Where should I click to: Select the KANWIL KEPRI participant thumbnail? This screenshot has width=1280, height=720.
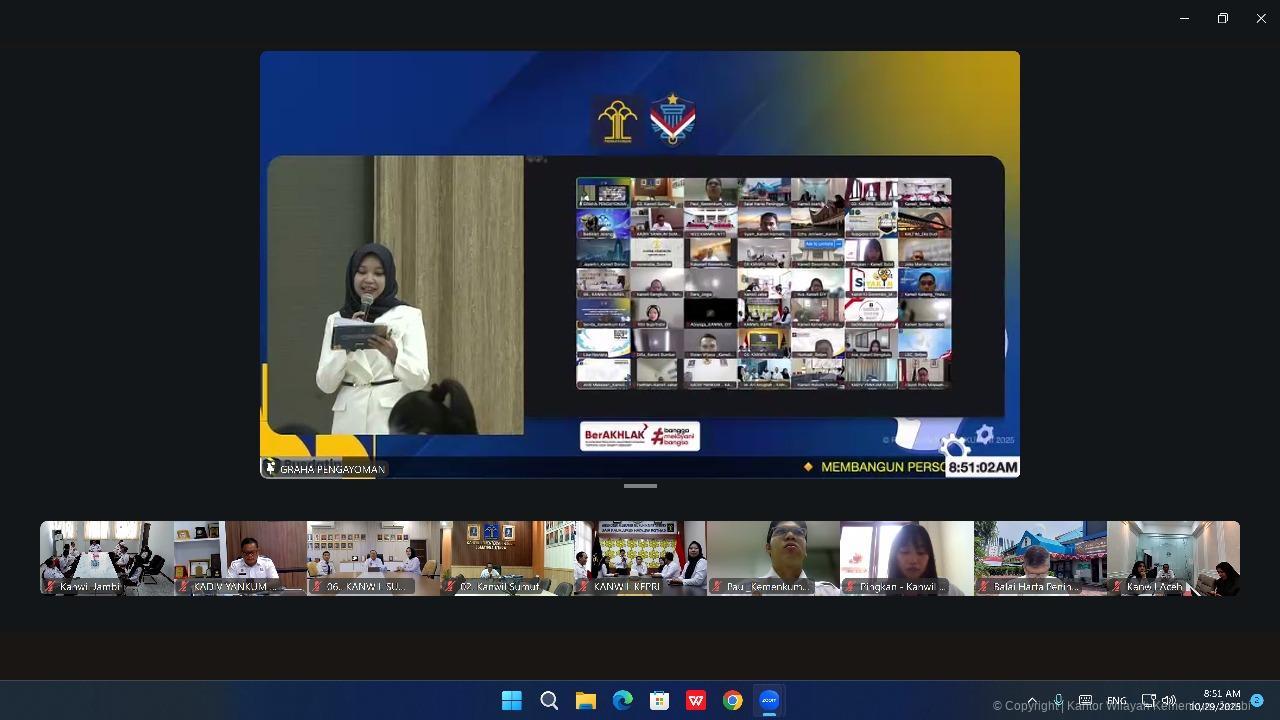tap(640, 557)
